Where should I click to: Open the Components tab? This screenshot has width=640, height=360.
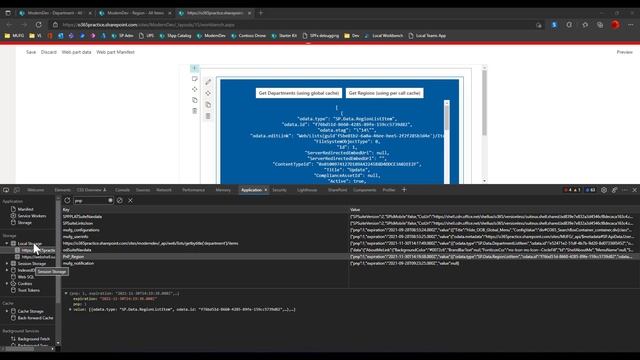(x=364, y=190)
